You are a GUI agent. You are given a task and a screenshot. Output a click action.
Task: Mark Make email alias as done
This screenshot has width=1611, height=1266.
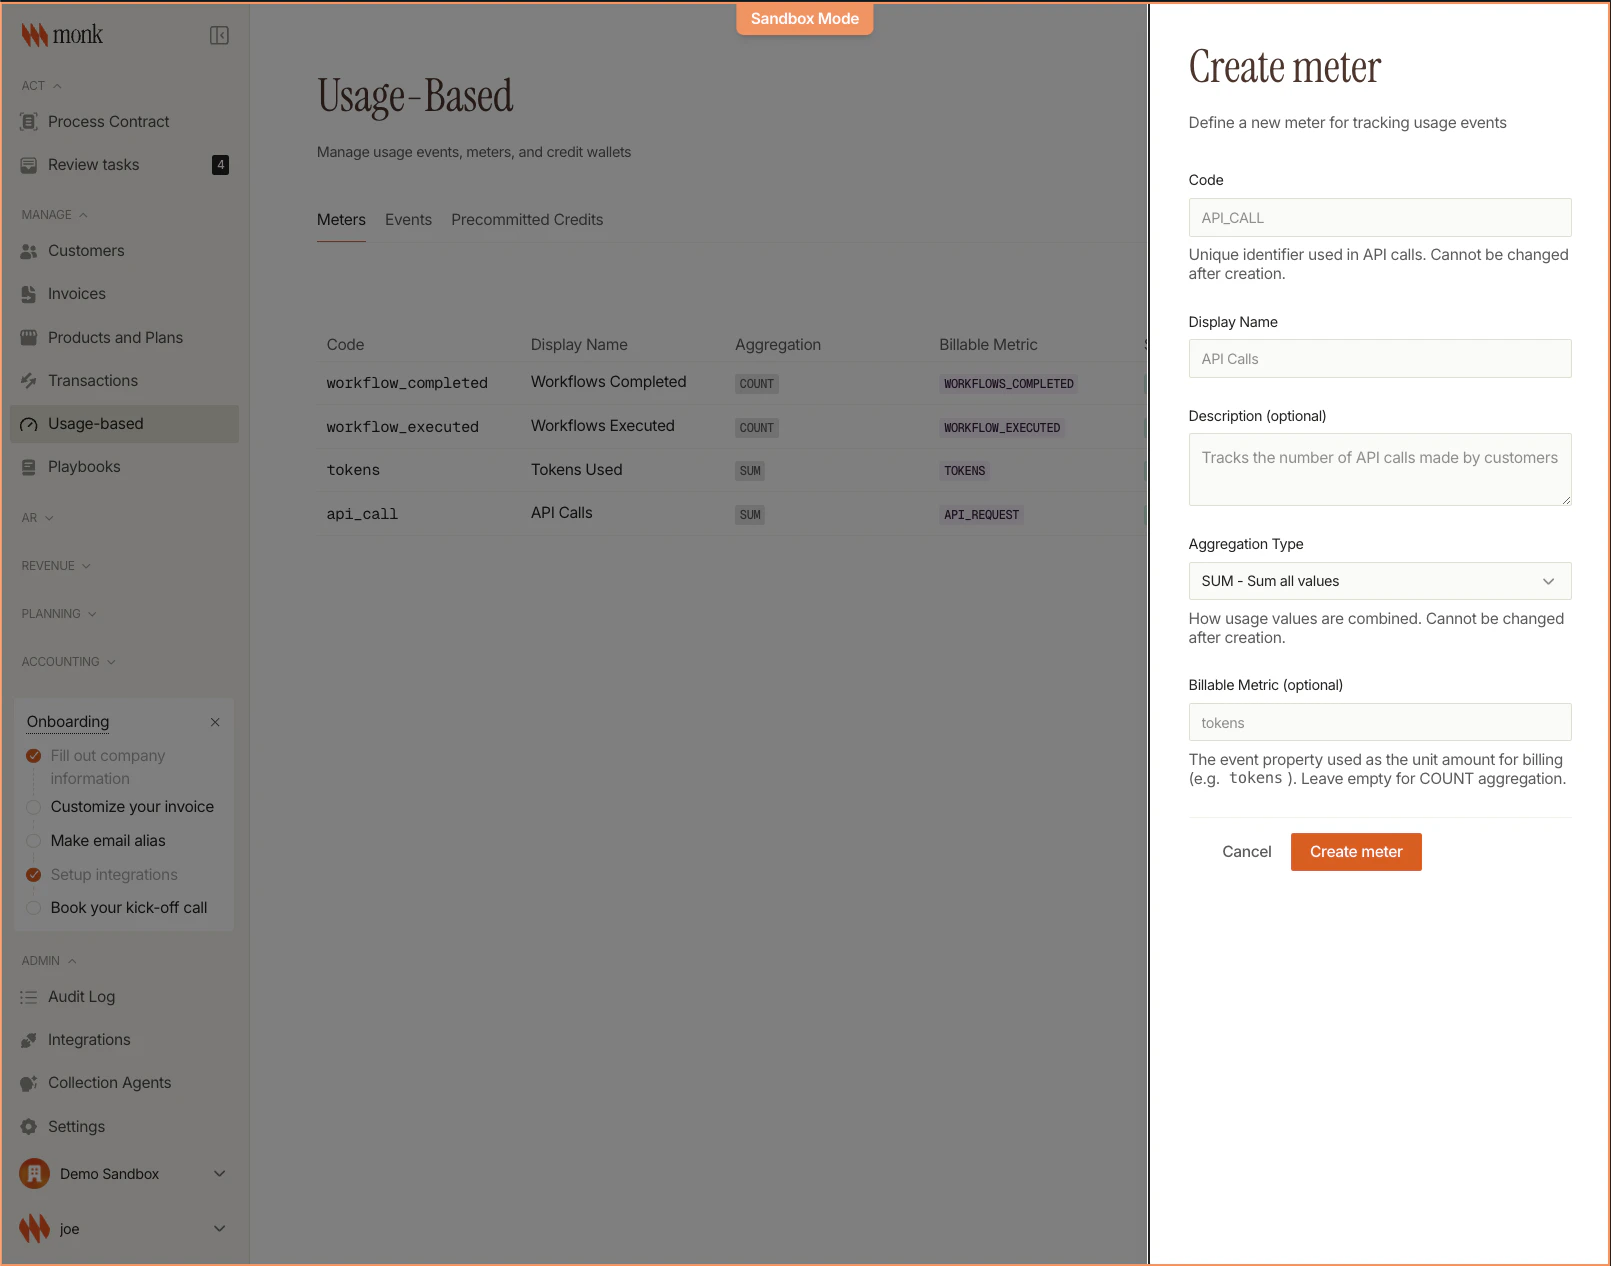(33, 840)
